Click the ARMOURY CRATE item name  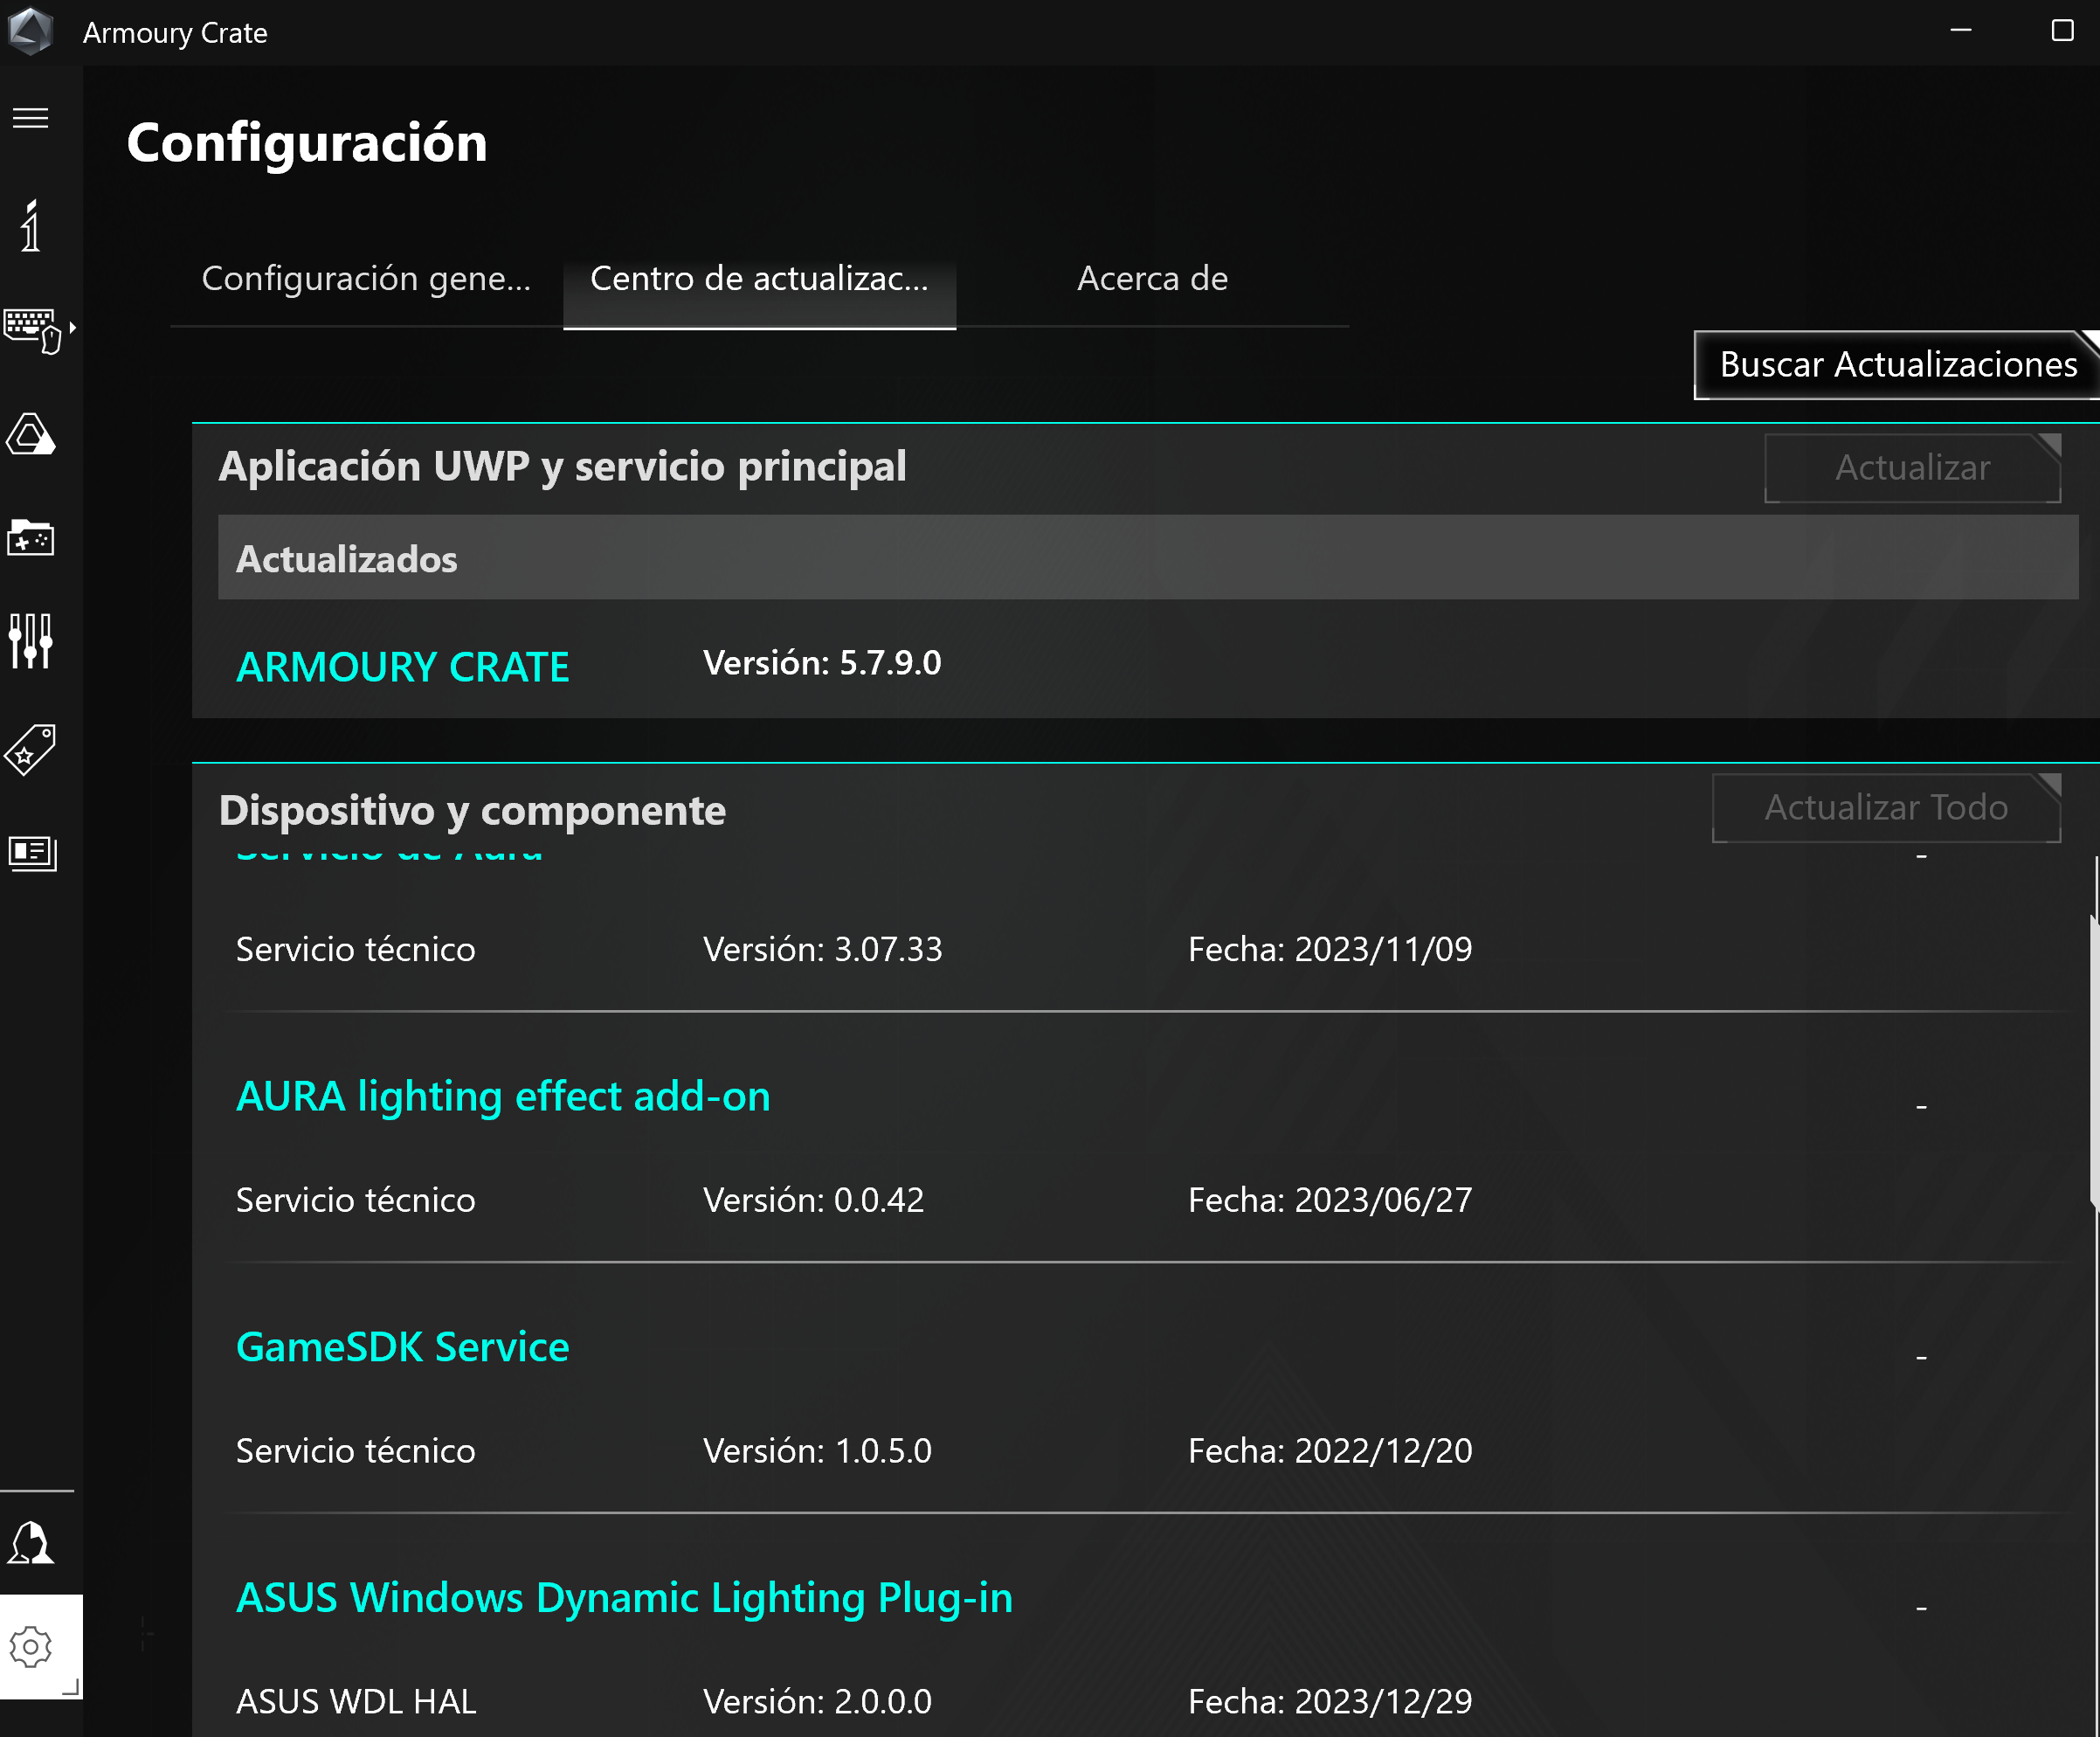click(402, 667)
